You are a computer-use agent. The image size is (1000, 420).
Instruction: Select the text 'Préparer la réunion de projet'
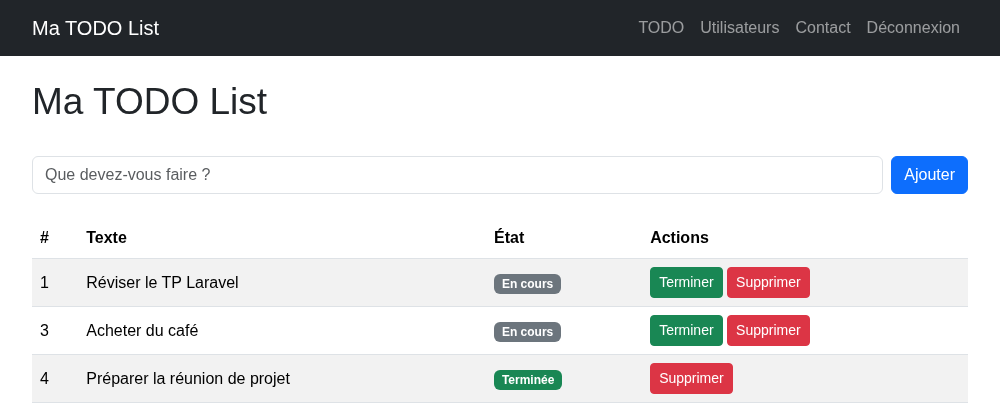coord(188,379)
